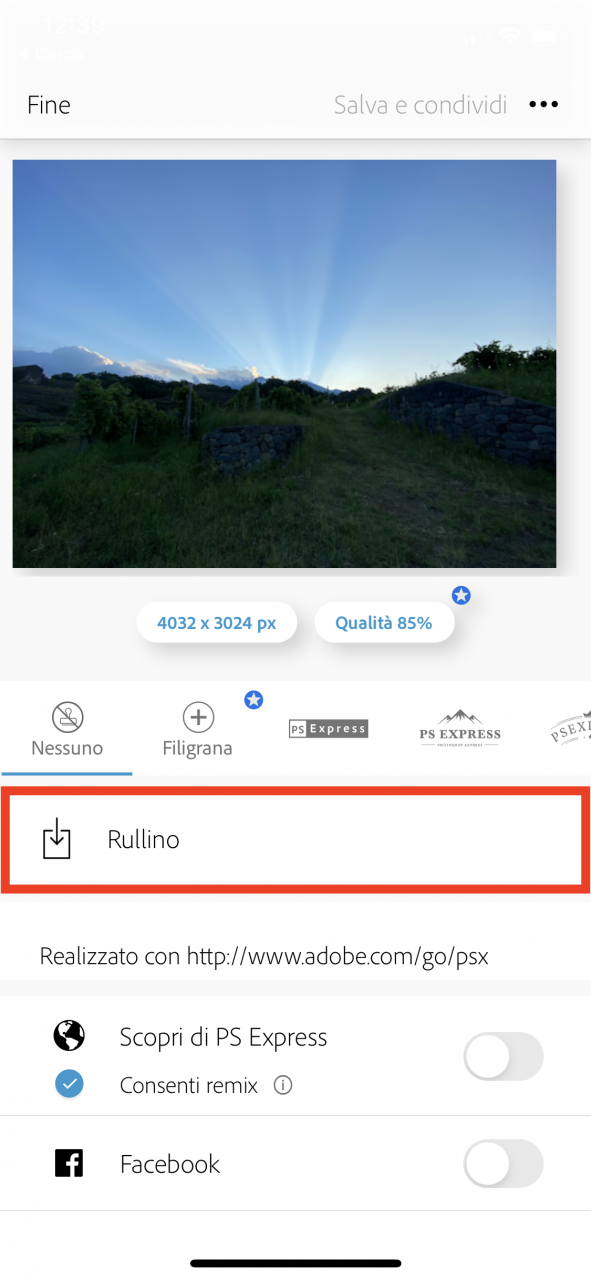The image size is (591, 1280).
Task: Tap the globe icon beside Scopri di PS Express
Action: [x=69, y=1037]
